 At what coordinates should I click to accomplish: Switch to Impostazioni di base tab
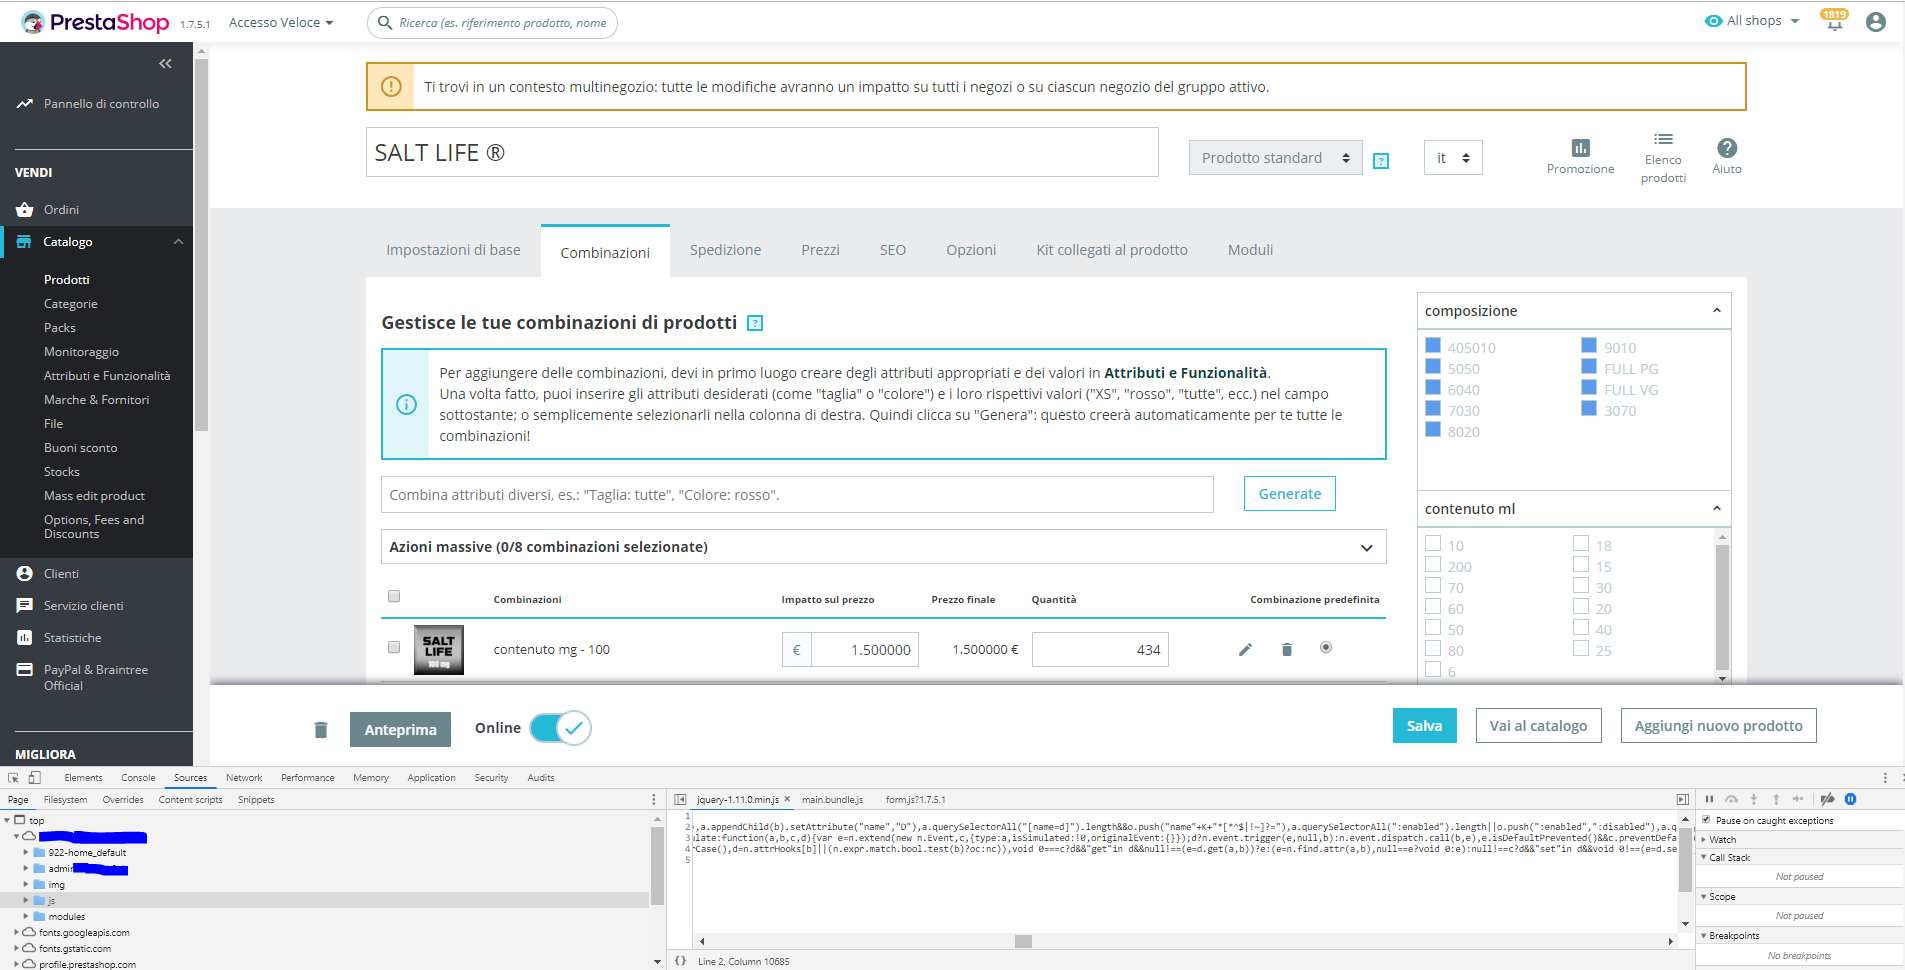coord(453,250)
